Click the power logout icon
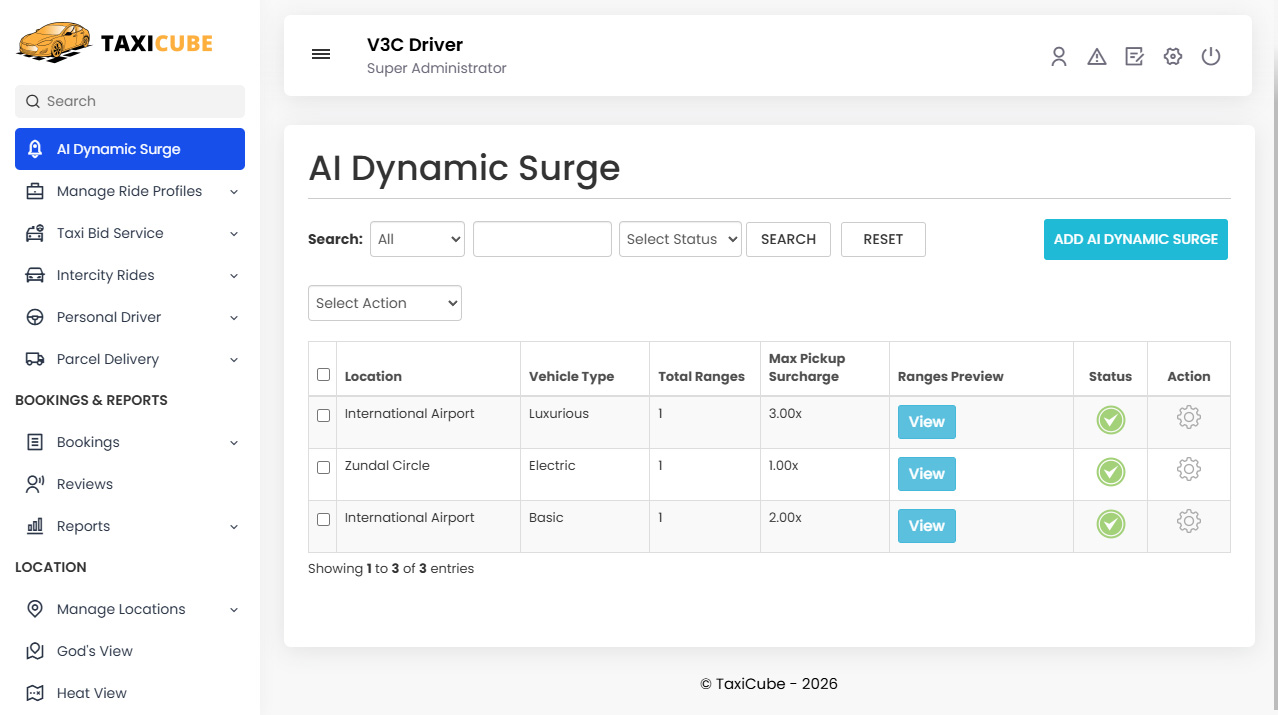Viewport: 1278px width, 715px height. pyautogui.click(x=1210, y=57)
